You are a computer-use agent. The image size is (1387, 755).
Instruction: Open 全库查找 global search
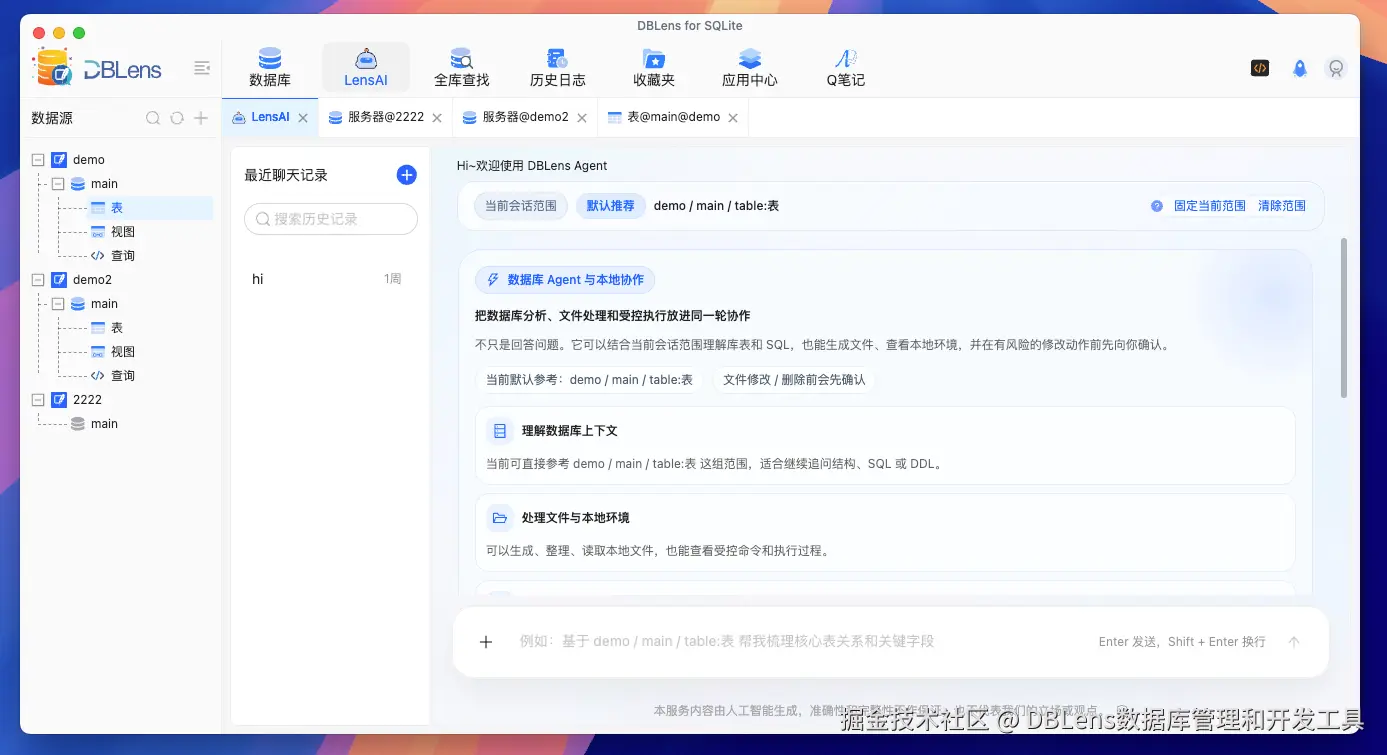[x=461, y=67]
